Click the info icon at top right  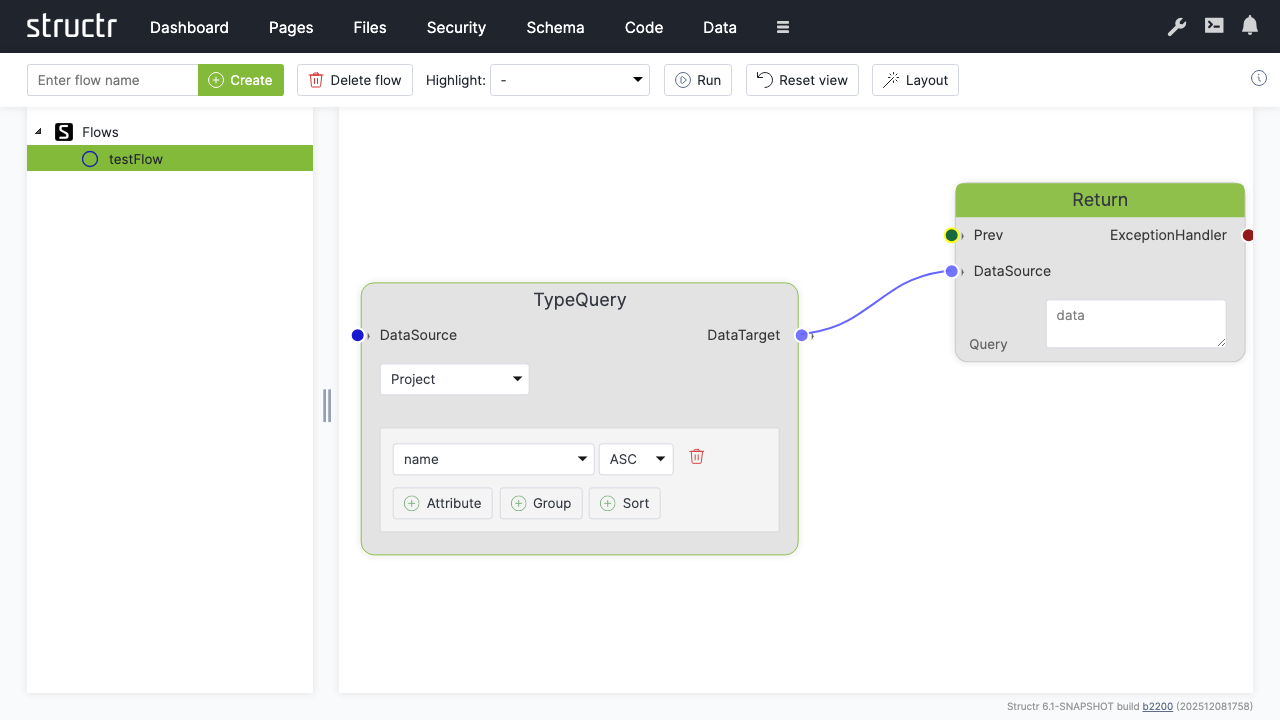click(x=1259, y=79)
